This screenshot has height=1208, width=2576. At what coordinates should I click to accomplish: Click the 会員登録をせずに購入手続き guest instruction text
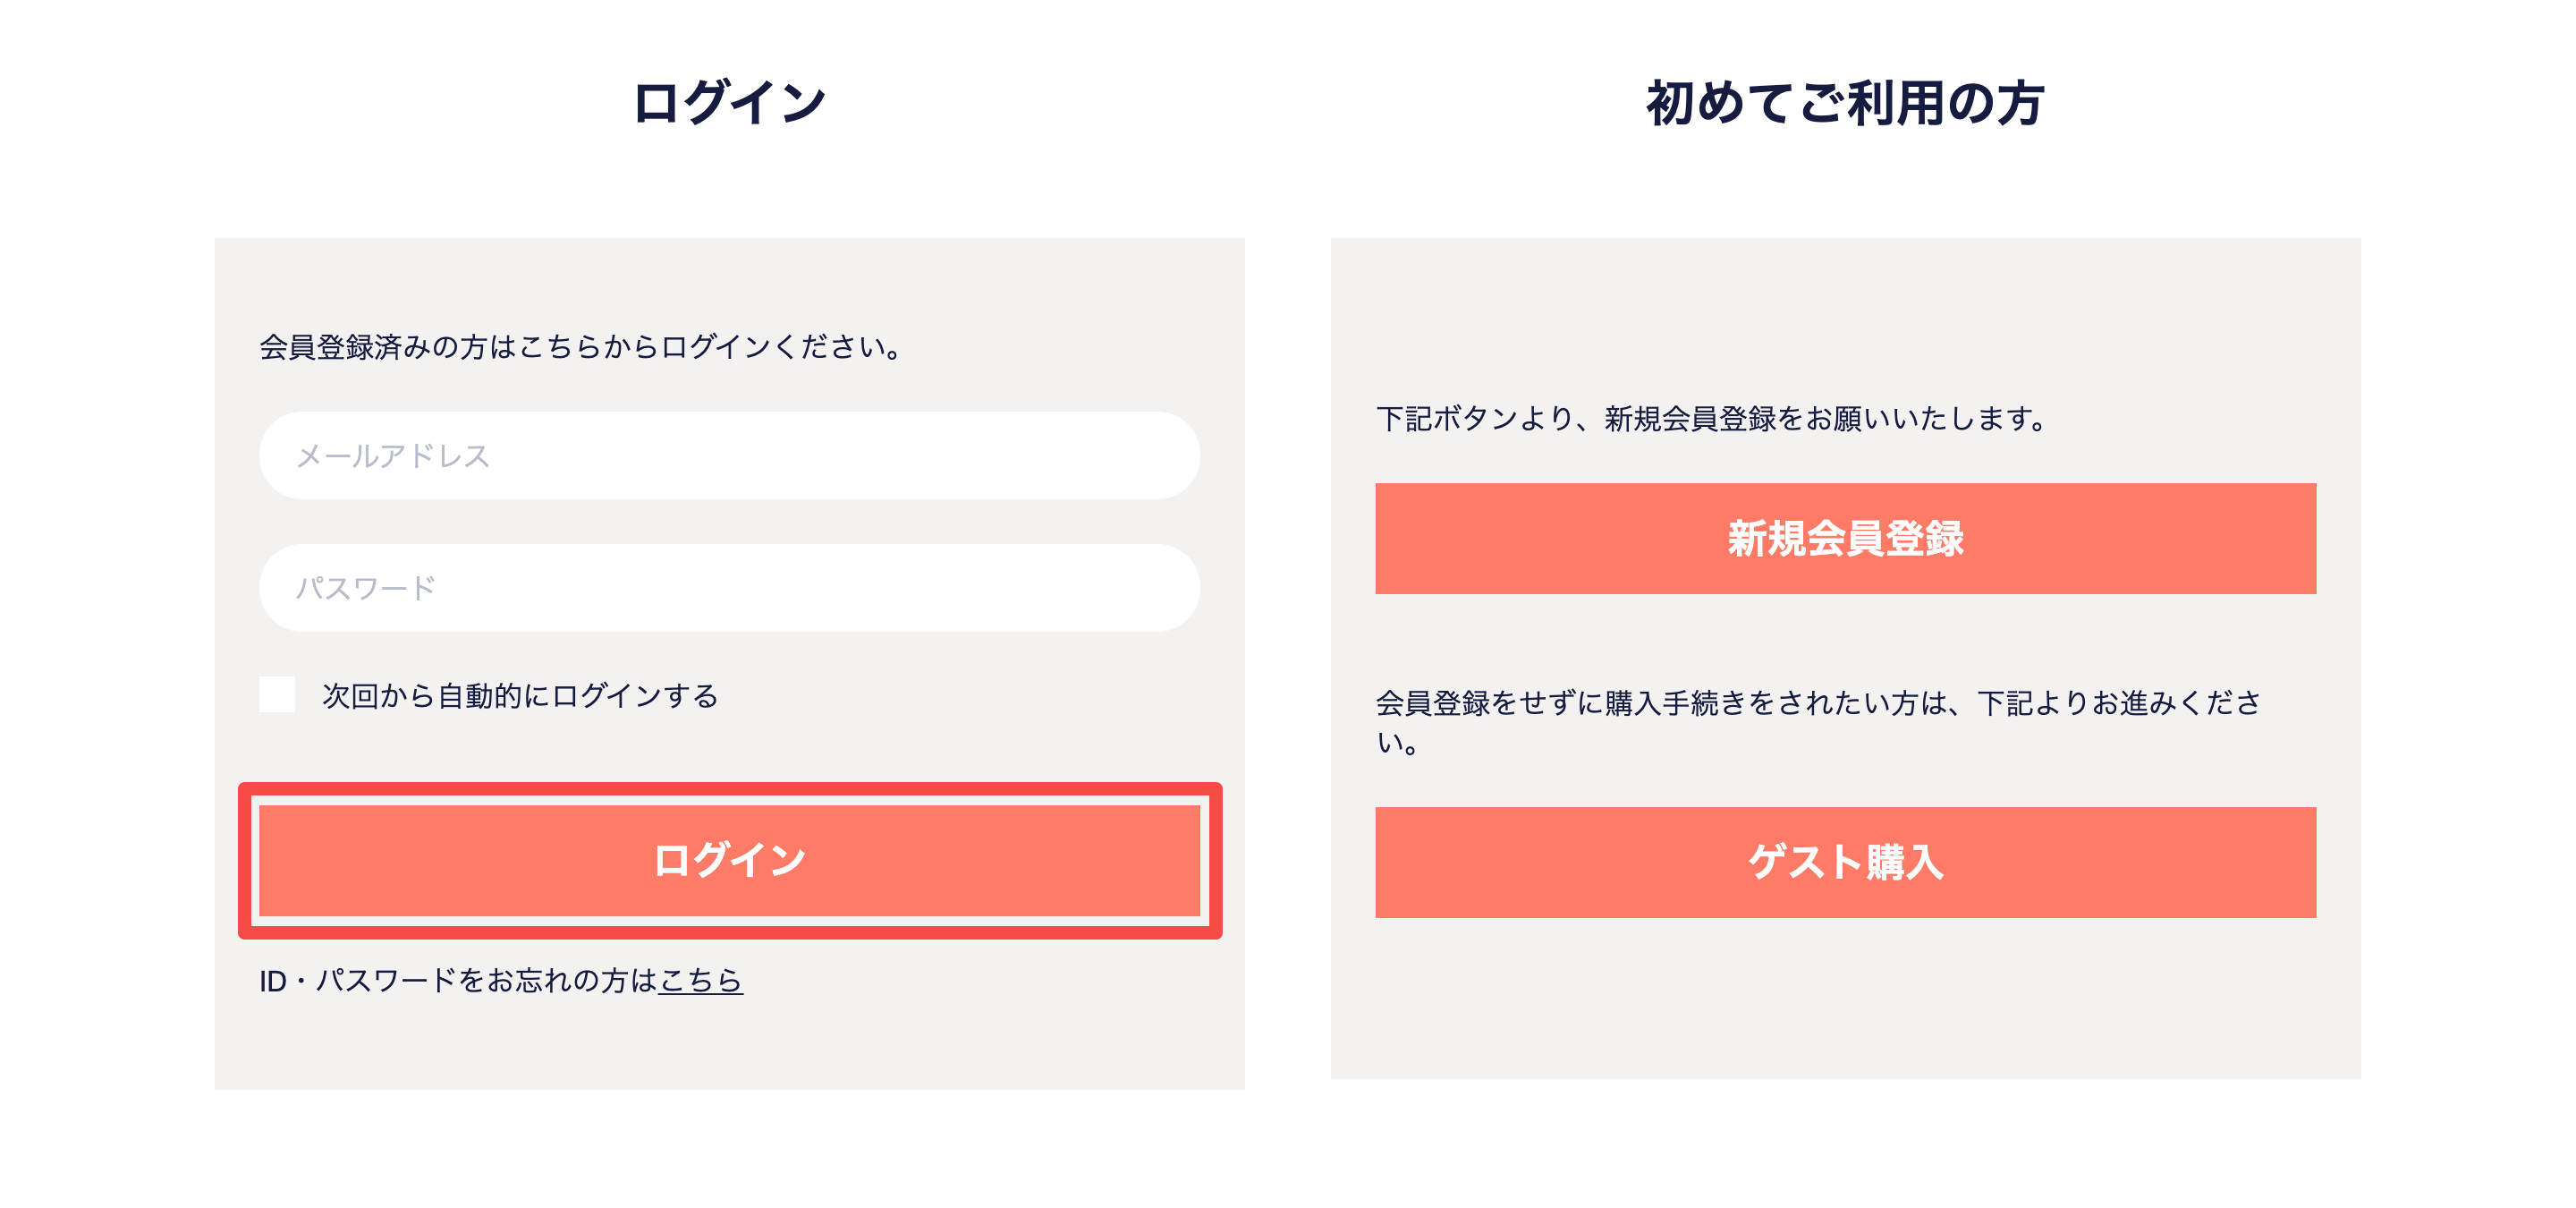pos(1818,702)
